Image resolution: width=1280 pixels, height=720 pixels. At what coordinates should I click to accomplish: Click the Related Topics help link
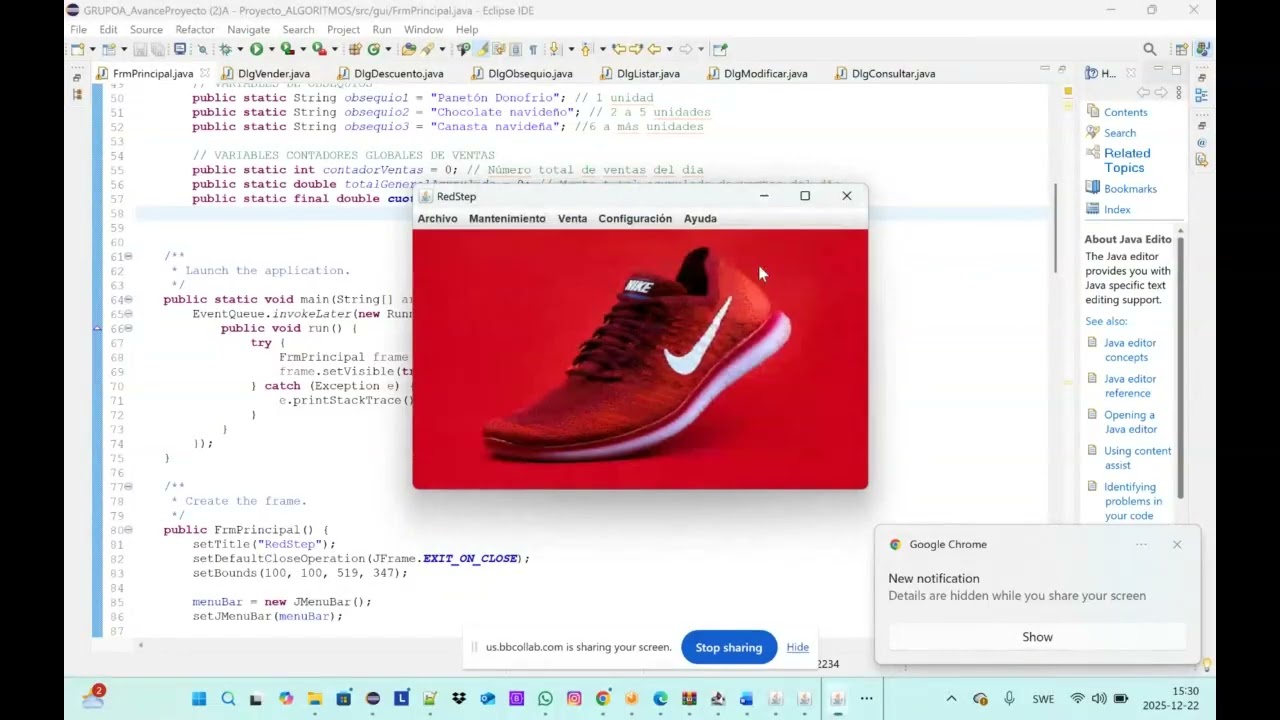coord(1127,160)
